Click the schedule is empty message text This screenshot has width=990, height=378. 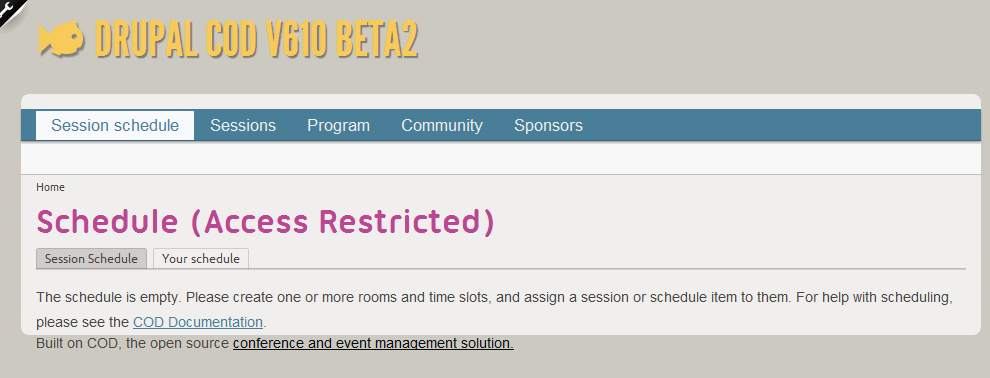coord(494,309)
